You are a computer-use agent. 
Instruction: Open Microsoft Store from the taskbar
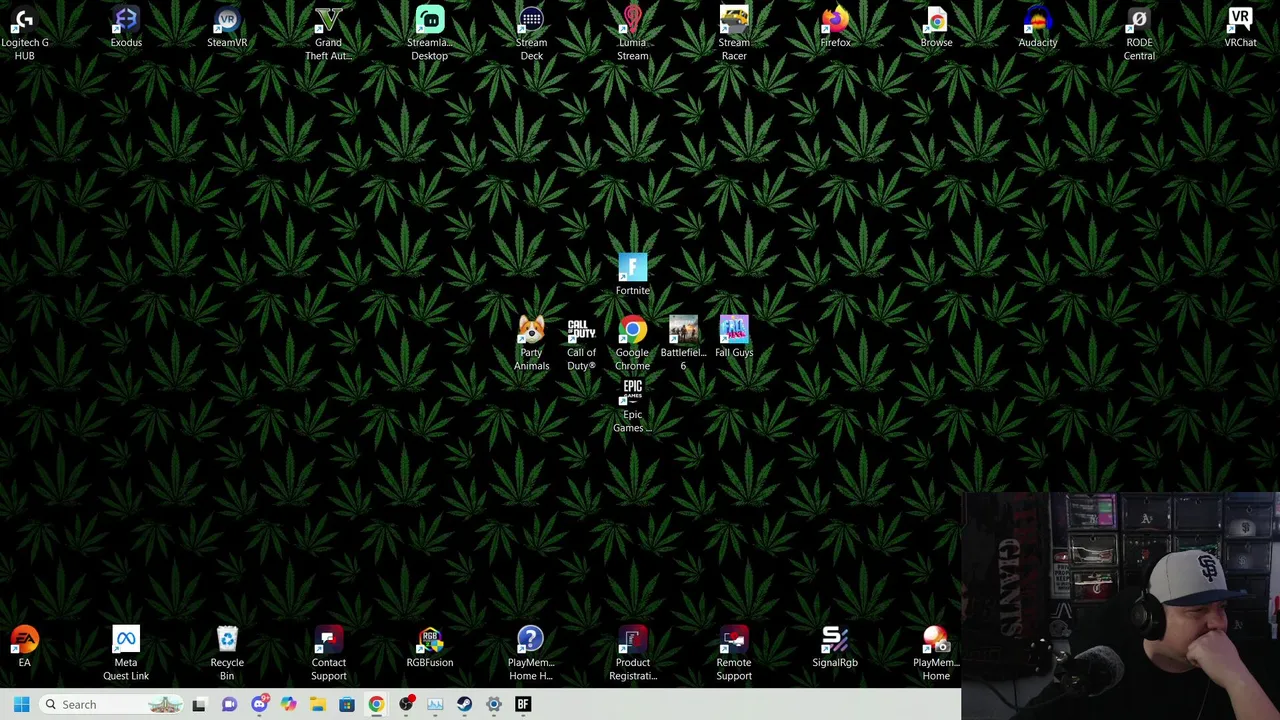[347, 704]
